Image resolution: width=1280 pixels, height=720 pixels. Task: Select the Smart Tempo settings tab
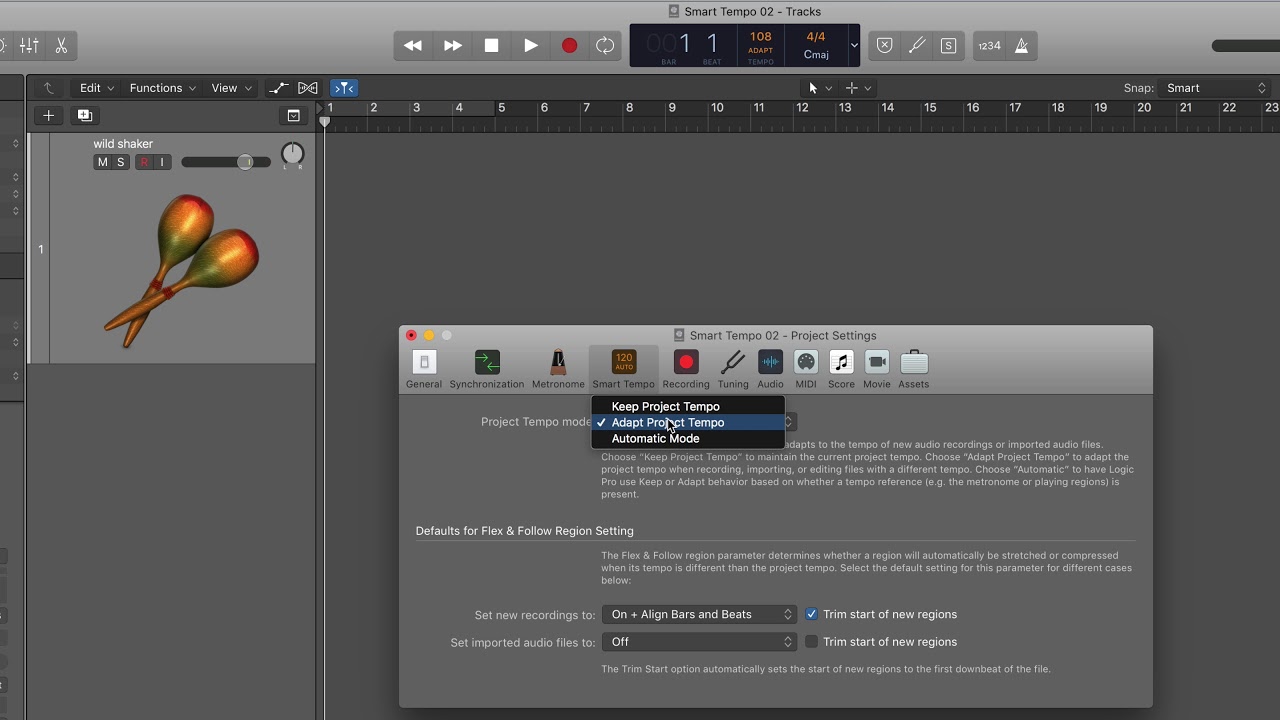tap(623, 369)
